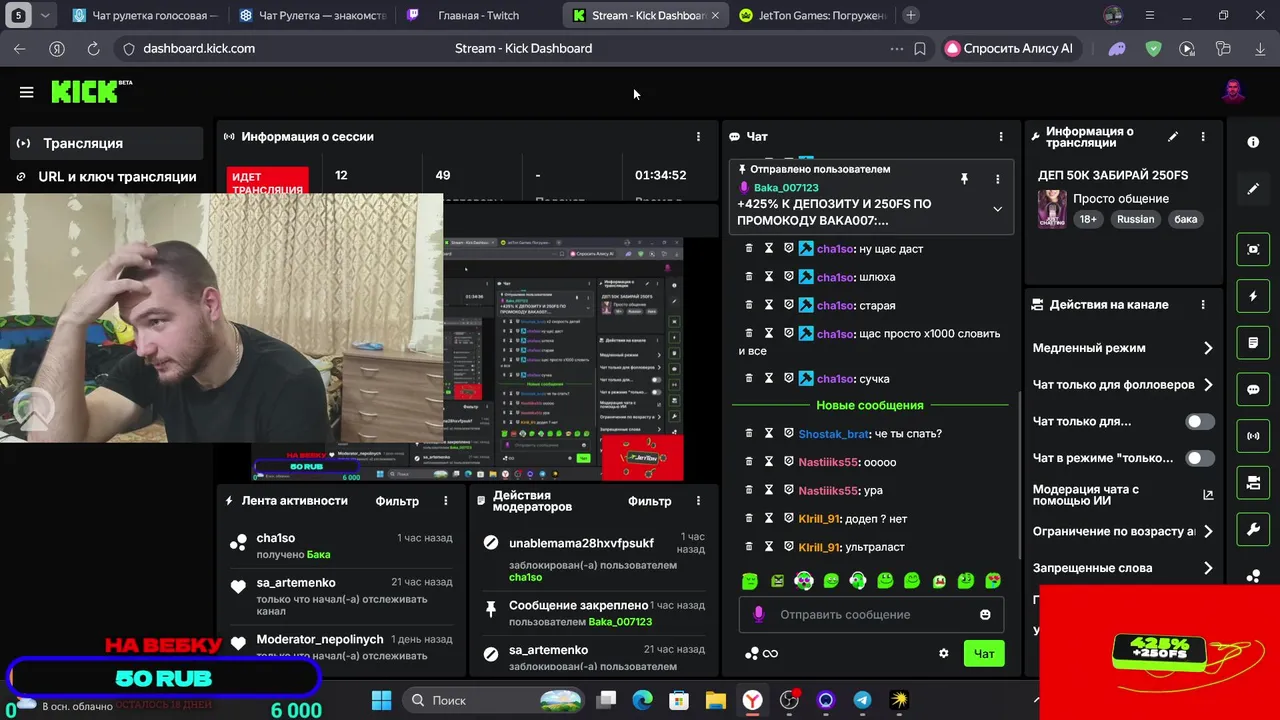
Task: Open 'URL и ключ трансляции' sidebar item
Action: [106, 177]
